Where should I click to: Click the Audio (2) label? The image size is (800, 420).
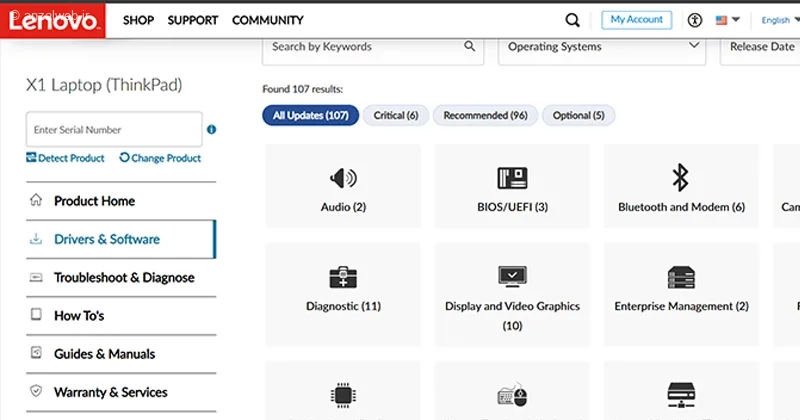(x=343, y=207)
